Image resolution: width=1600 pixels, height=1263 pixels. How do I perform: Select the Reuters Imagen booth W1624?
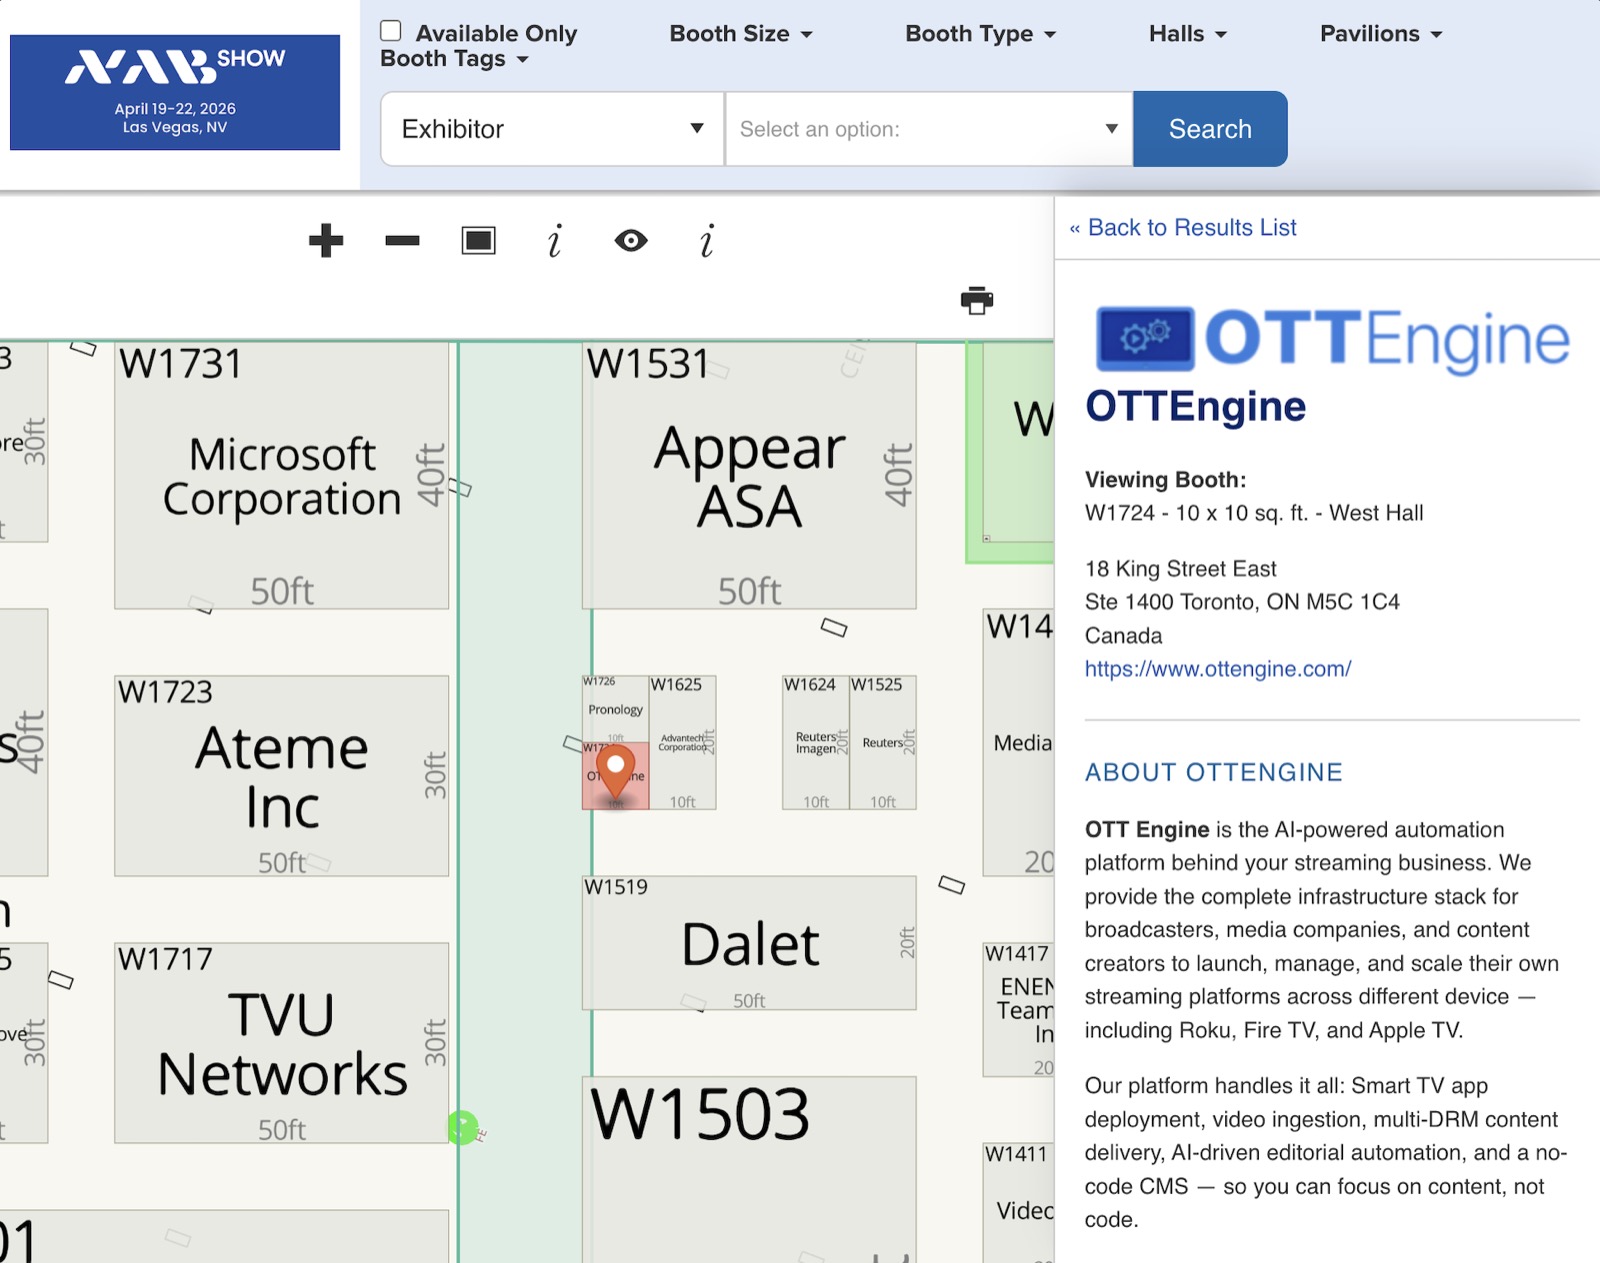click(x=816, y=743)
